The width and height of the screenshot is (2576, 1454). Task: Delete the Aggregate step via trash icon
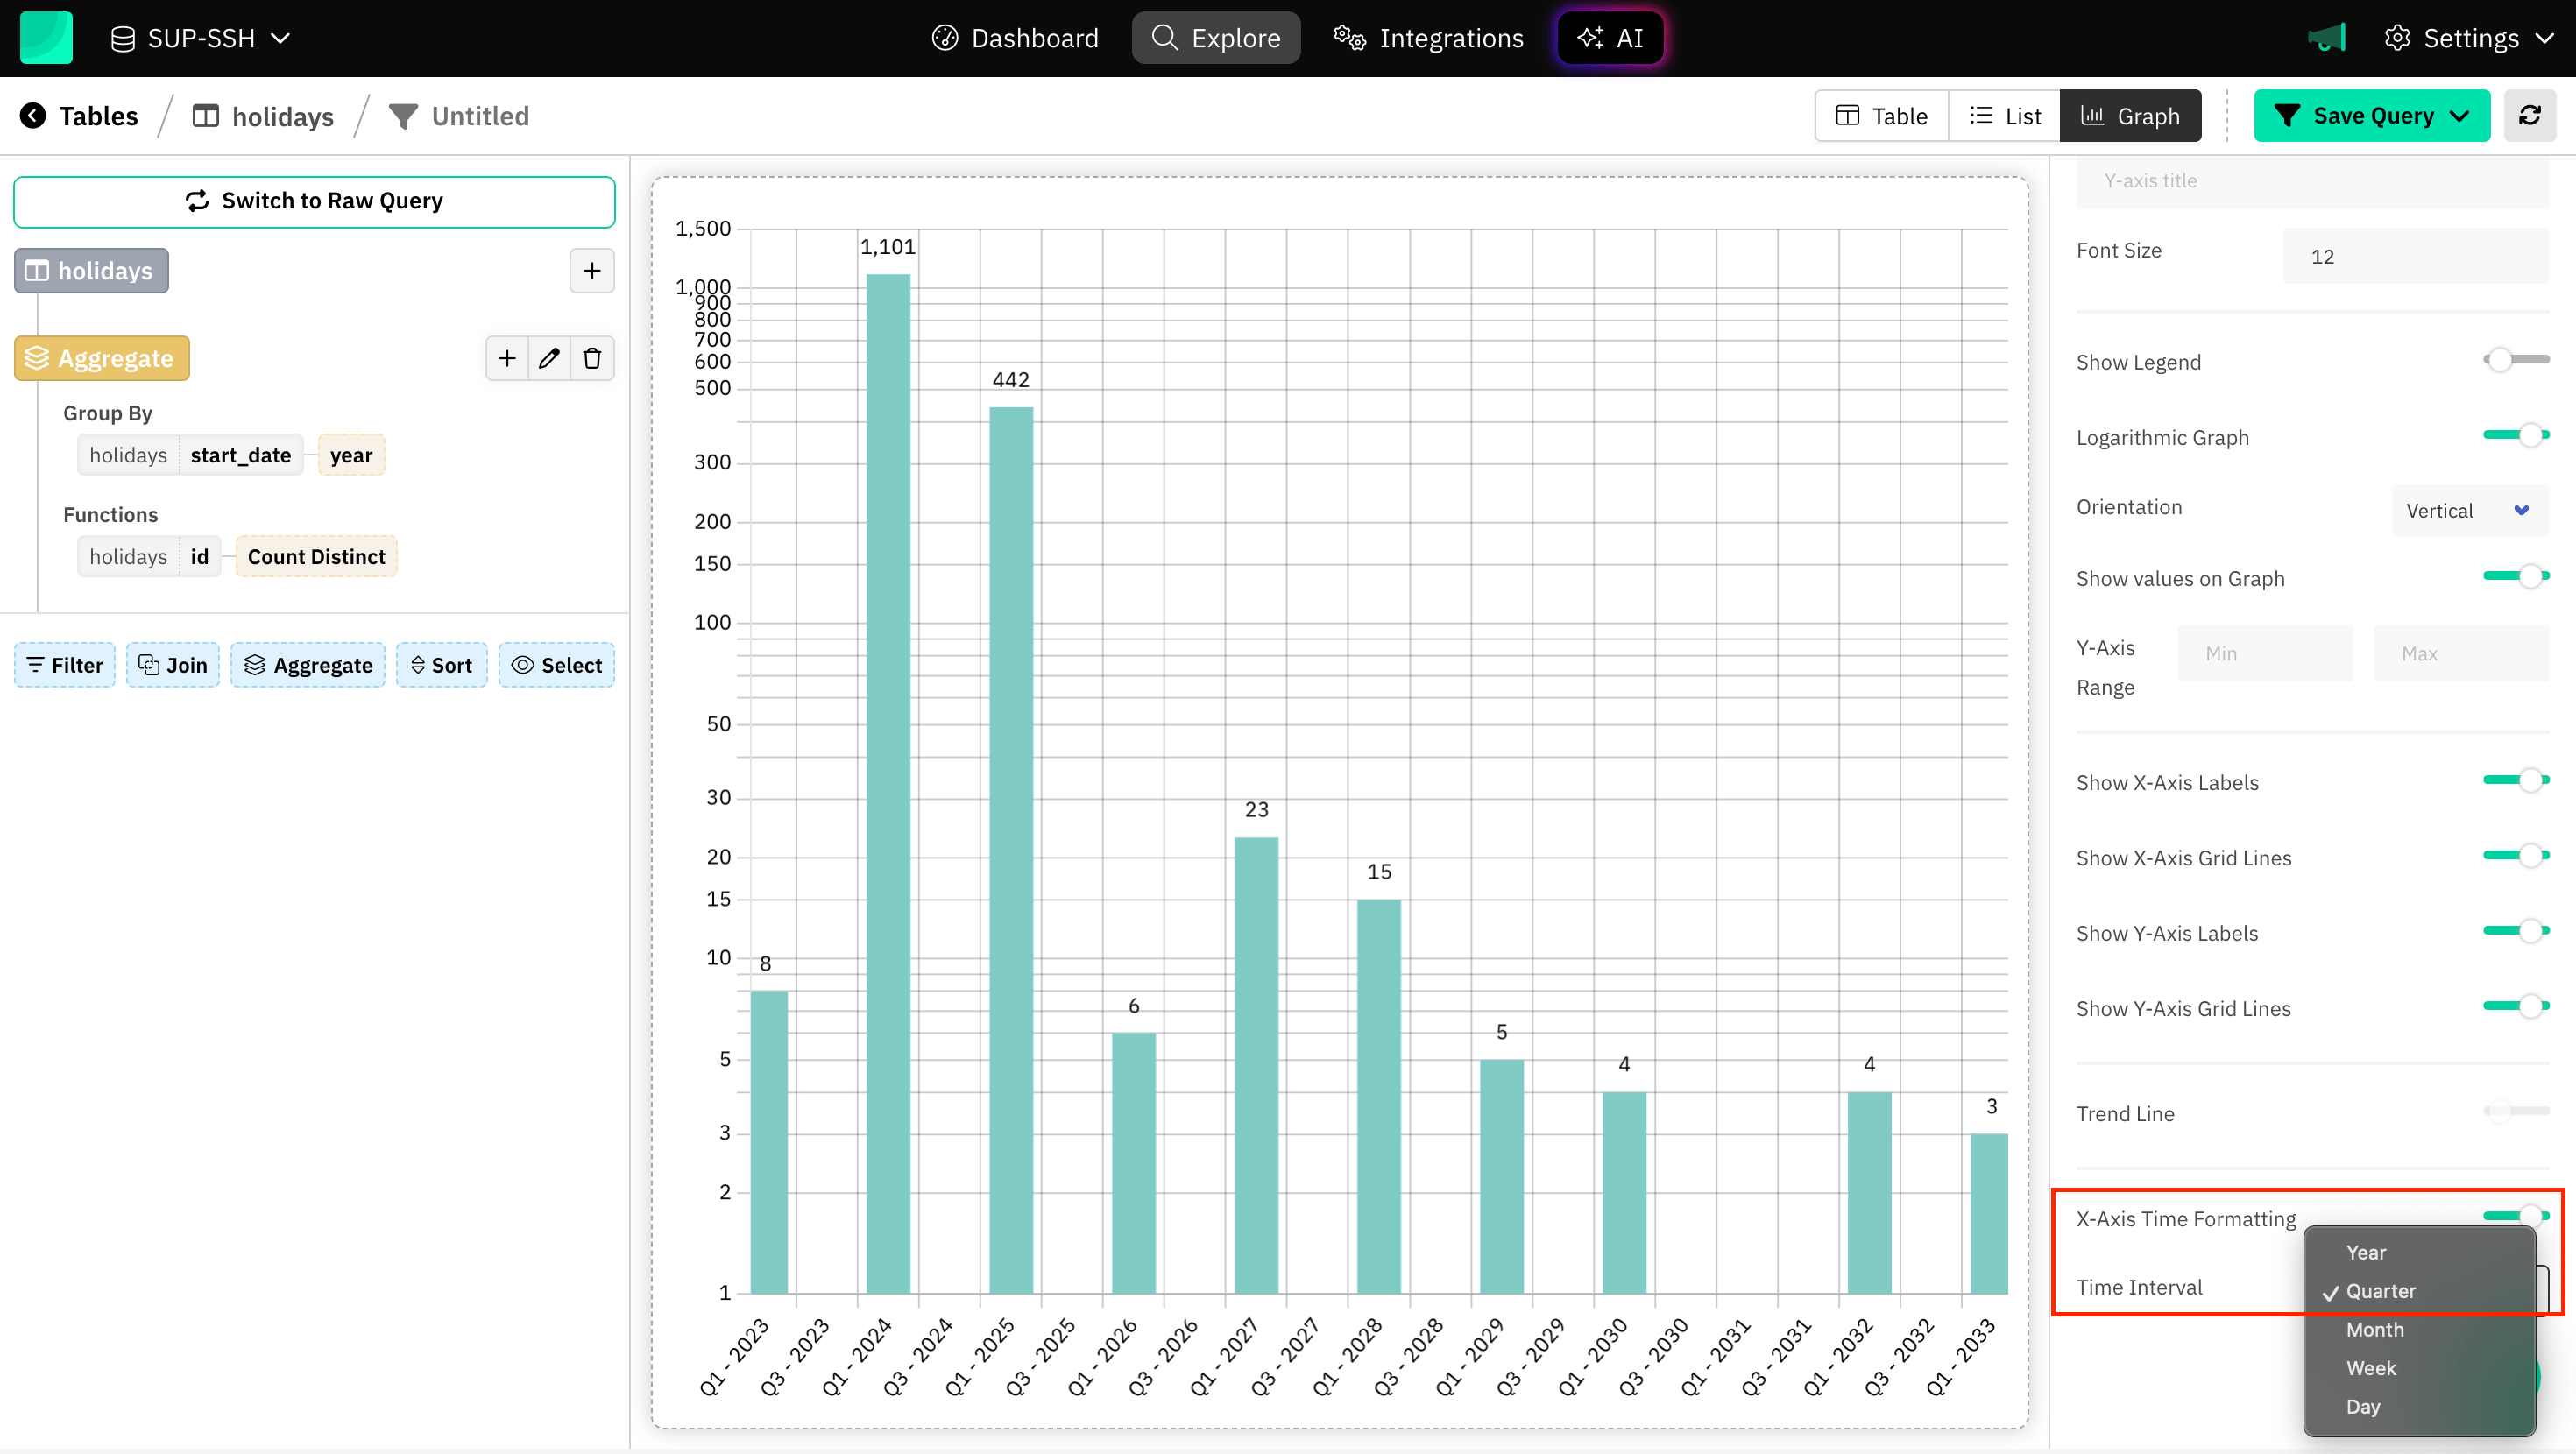tap(592, 357)
